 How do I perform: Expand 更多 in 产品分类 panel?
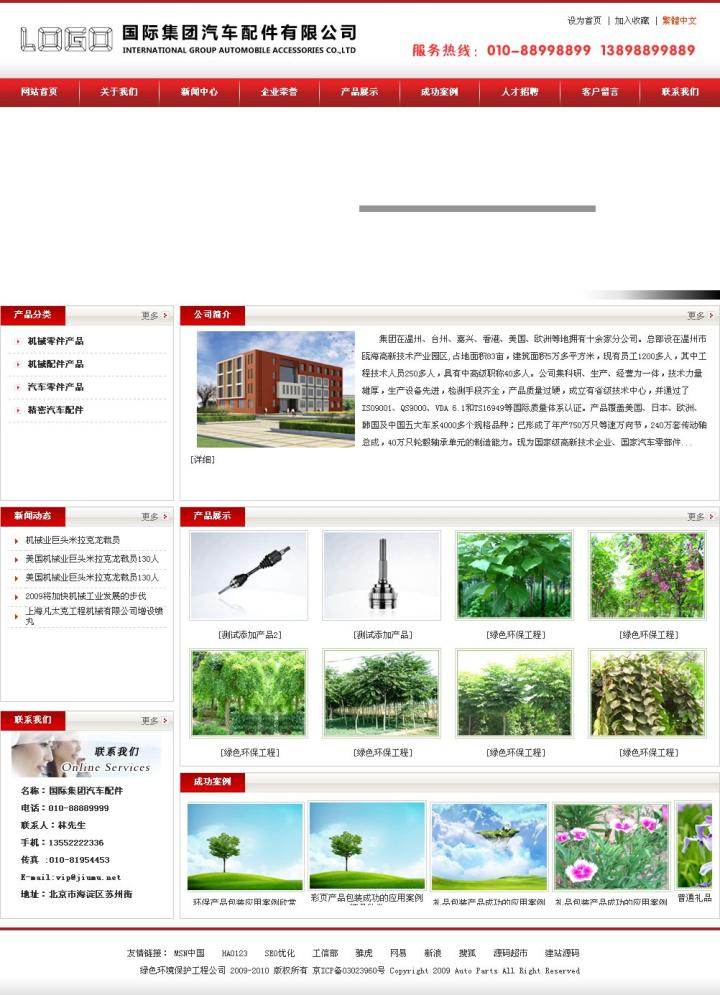coord(150,316)
